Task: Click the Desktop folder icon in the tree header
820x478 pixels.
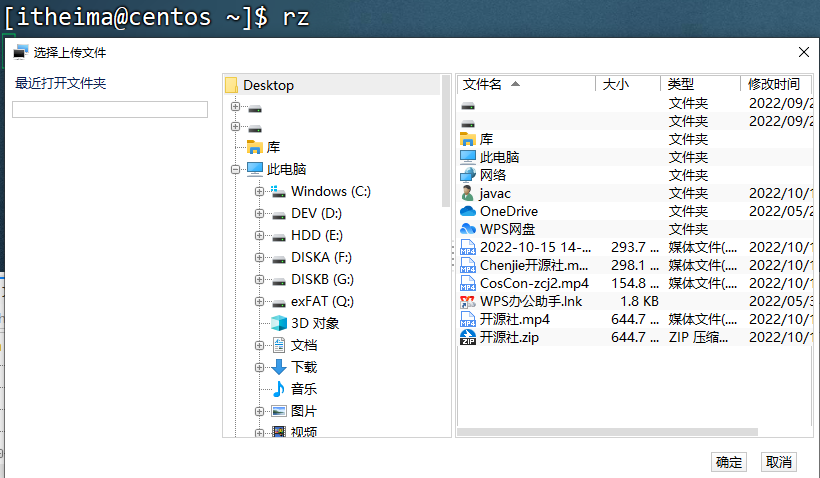Action: (x=231, y=85)
